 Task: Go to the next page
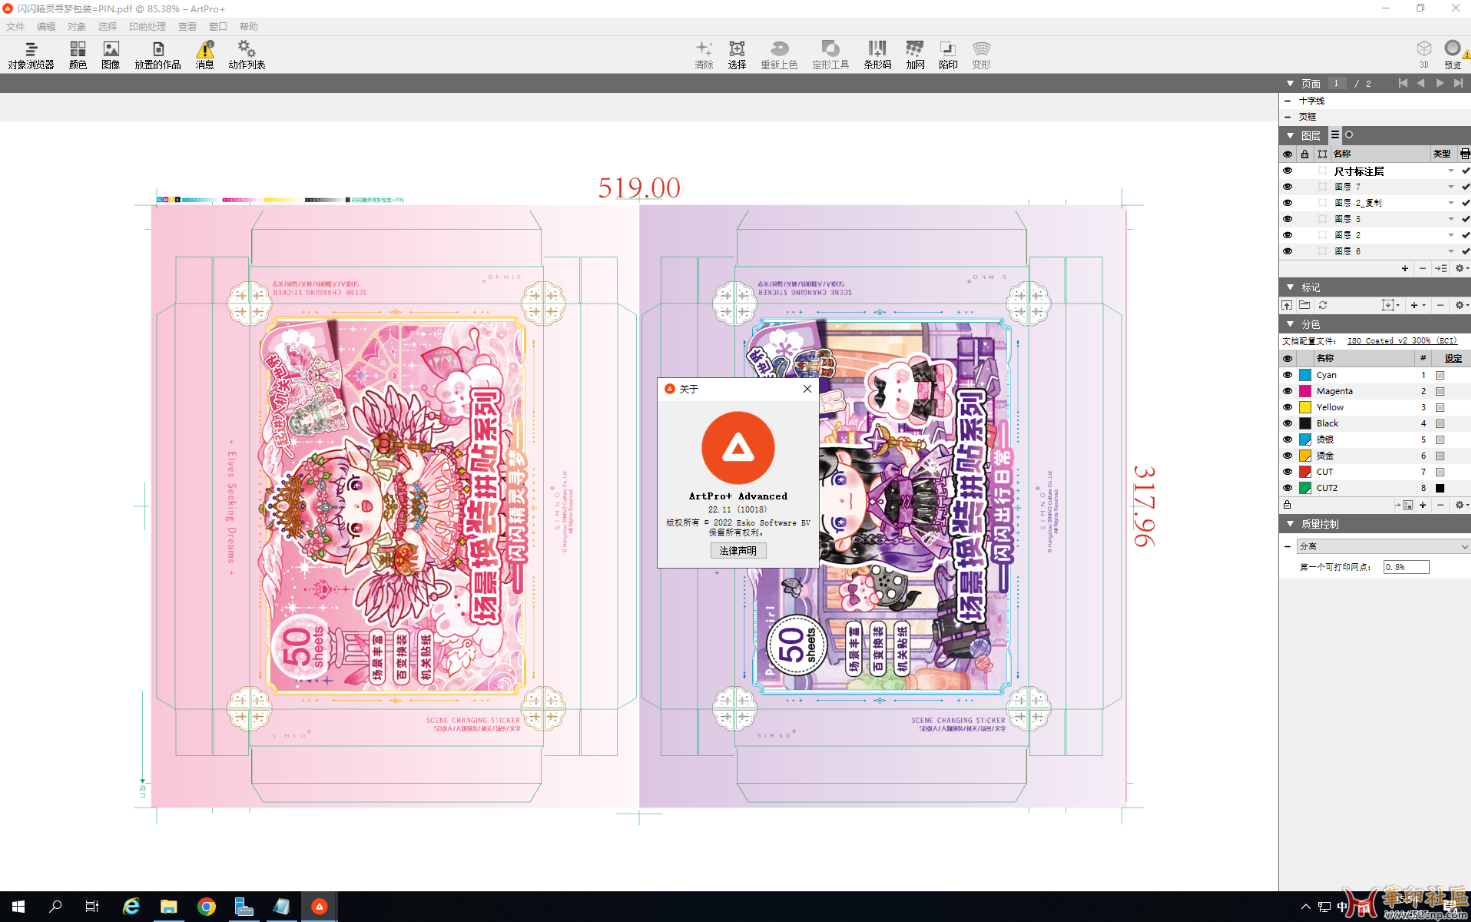1440,83
